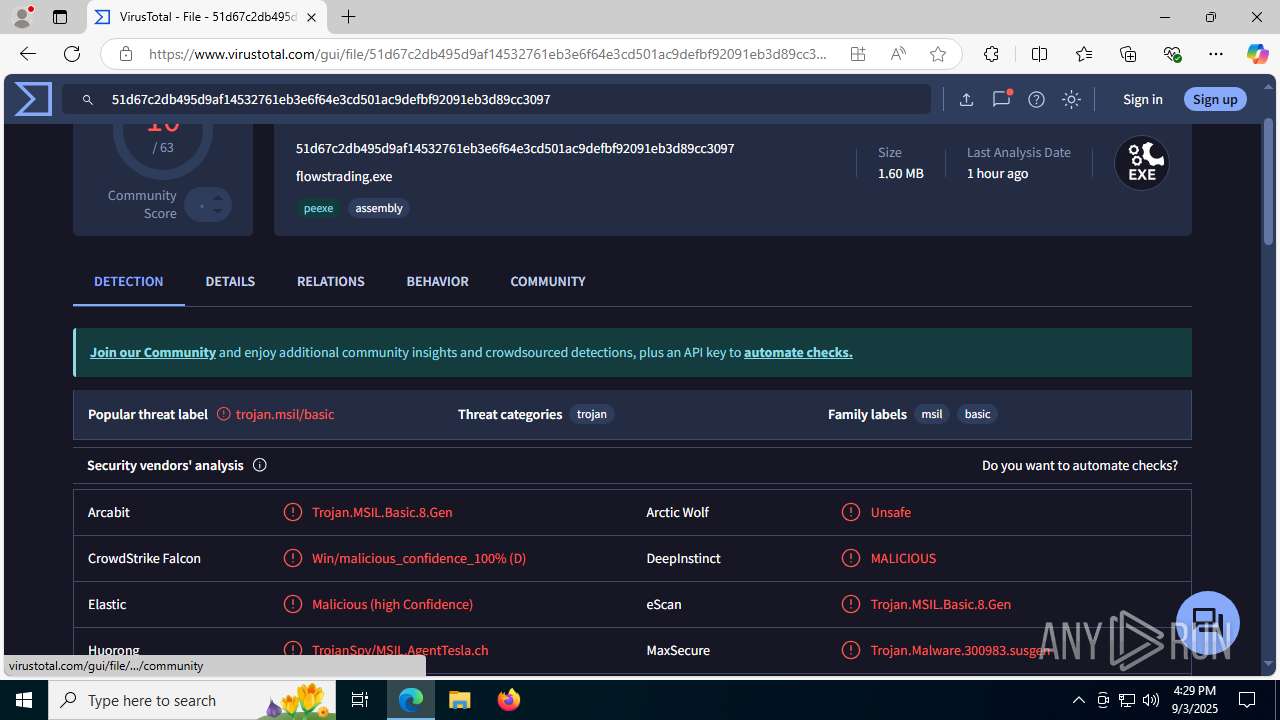Switch to the COMMUNITY tab
1280x720 pixels.
tap(548, 282)
